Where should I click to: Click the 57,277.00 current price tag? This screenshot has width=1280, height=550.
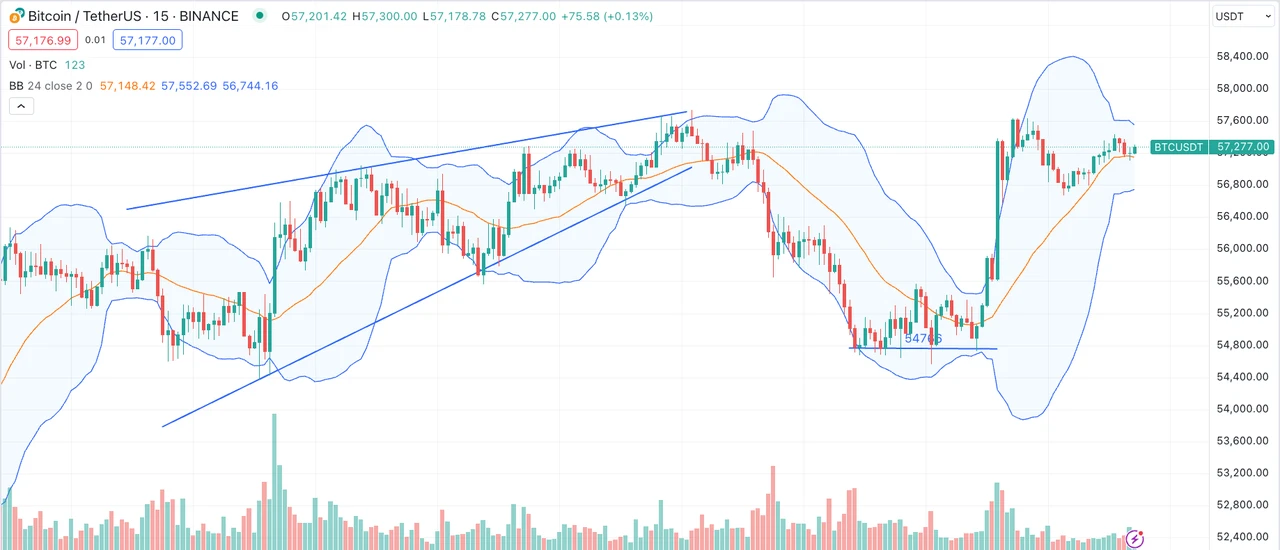[1242, 147]
